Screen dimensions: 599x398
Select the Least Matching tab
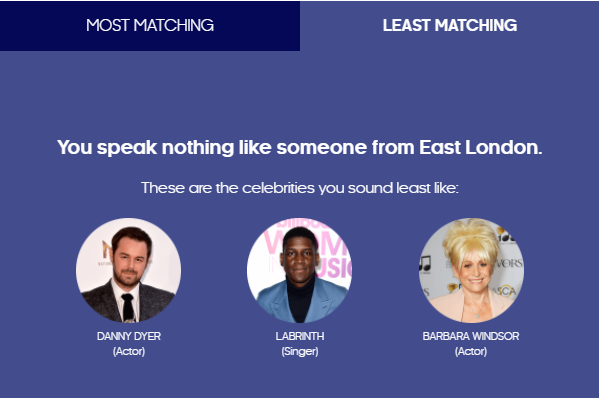pyautogui.click(x=450, y=26)
